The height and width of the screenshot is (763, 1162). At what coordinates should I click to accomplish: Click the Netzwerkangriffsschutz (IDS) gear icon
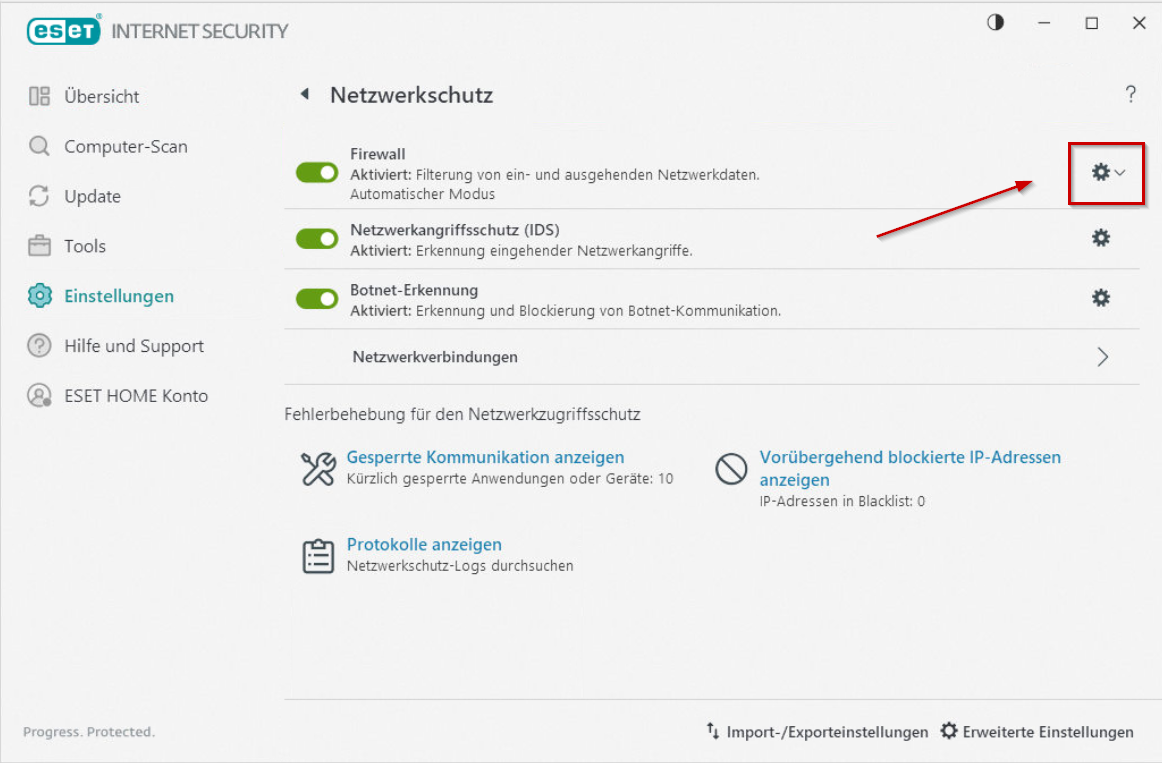[1100, 238]
